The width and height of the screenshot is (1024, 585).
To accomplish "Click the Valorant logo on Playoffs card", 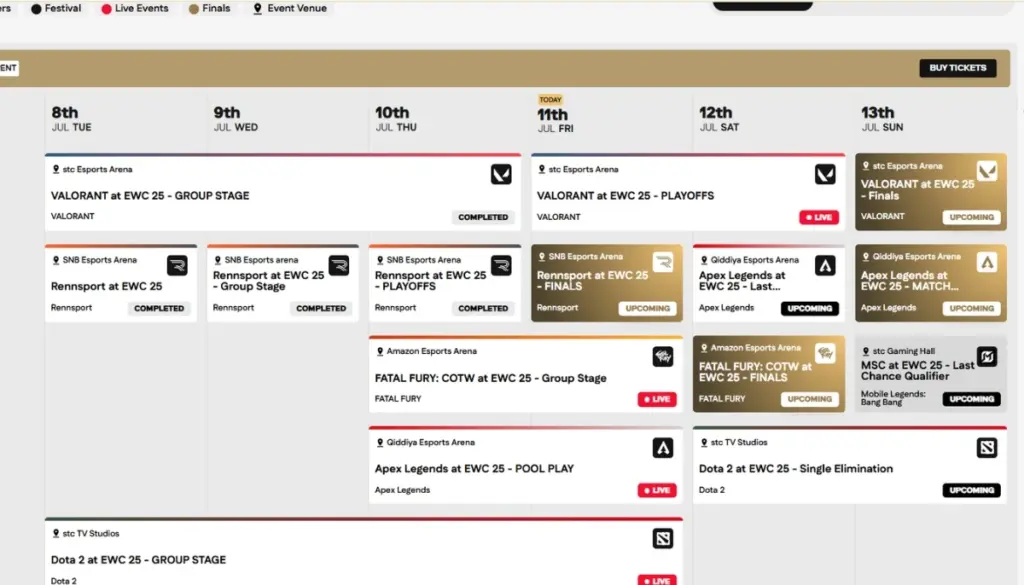I will (825, 174).
